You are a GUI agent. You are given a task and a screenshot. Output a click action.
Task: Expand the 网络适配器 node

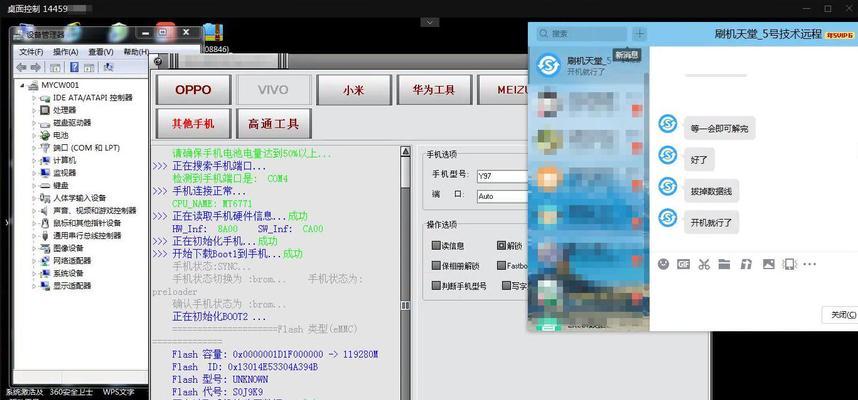coord(34,261)
